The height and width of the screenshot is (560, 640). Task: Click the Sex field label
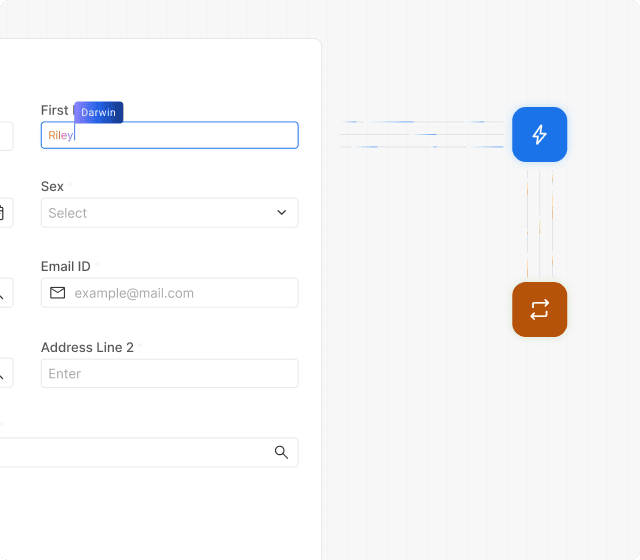click(52, 186)
